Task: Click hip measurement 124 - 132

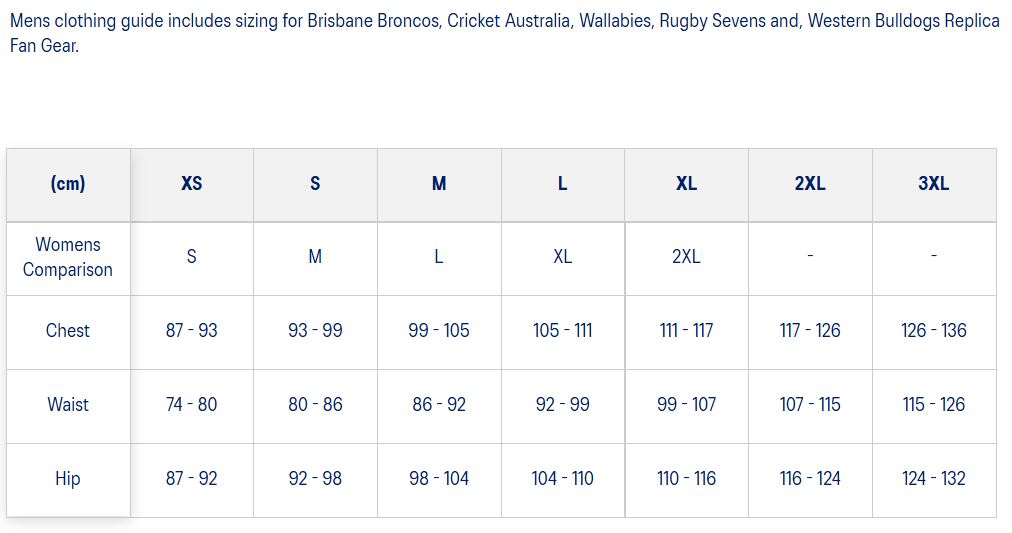Action: pos(933,479)
